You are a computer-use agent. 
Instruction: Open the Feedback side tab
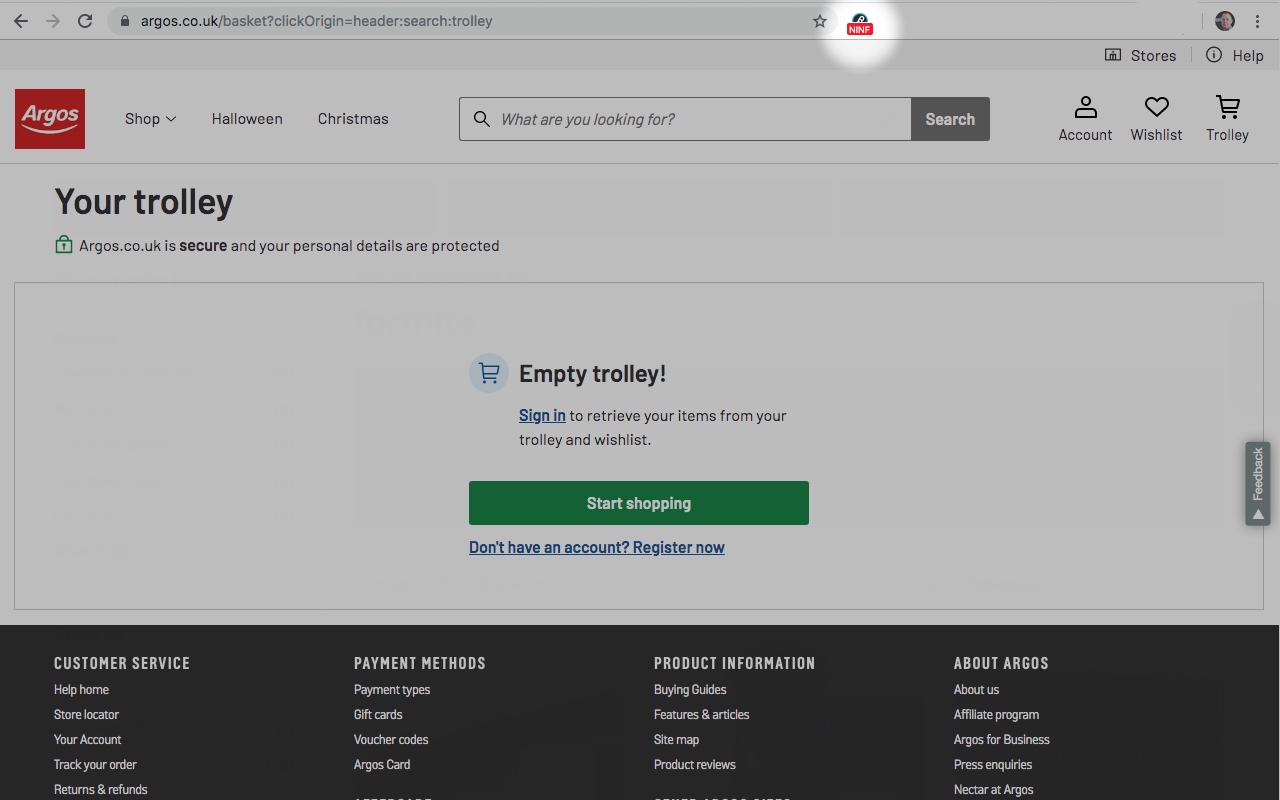click(x=1258, y=484)
